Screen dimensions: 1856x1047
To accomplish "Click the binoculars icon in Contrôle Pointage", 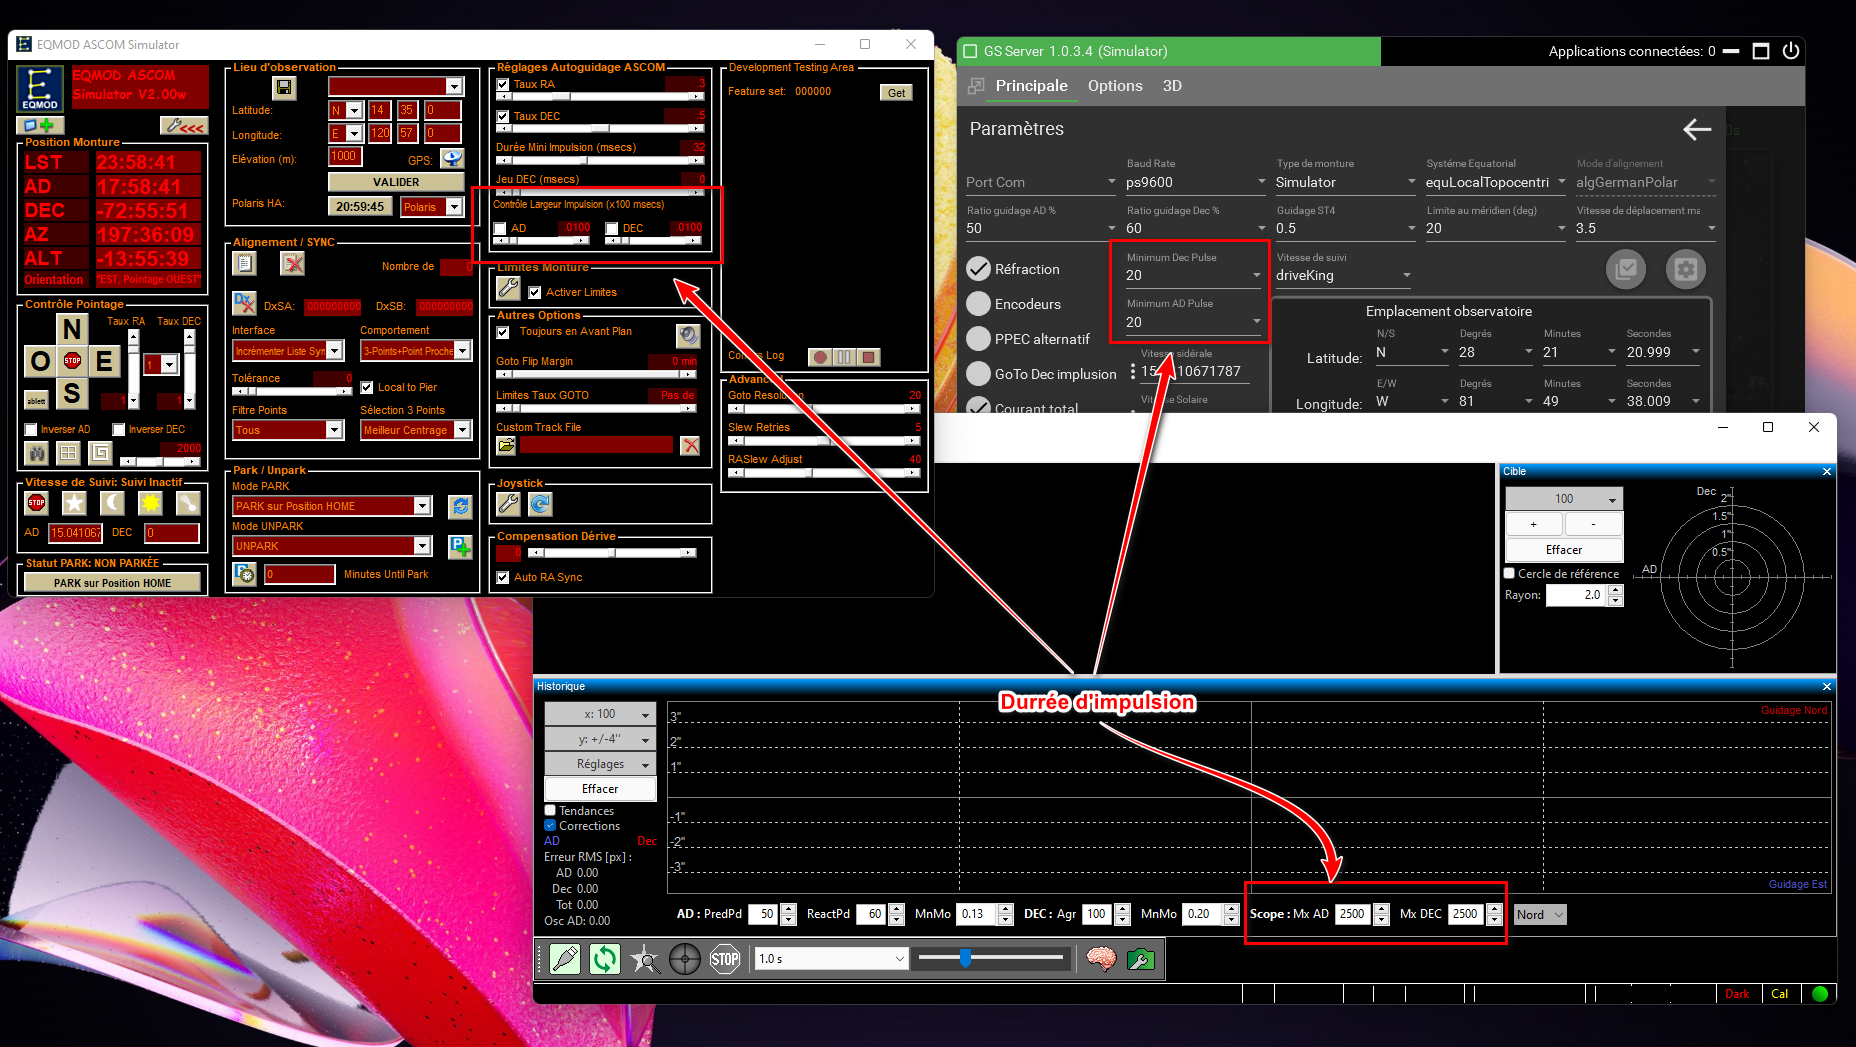I will click(37, 453).
